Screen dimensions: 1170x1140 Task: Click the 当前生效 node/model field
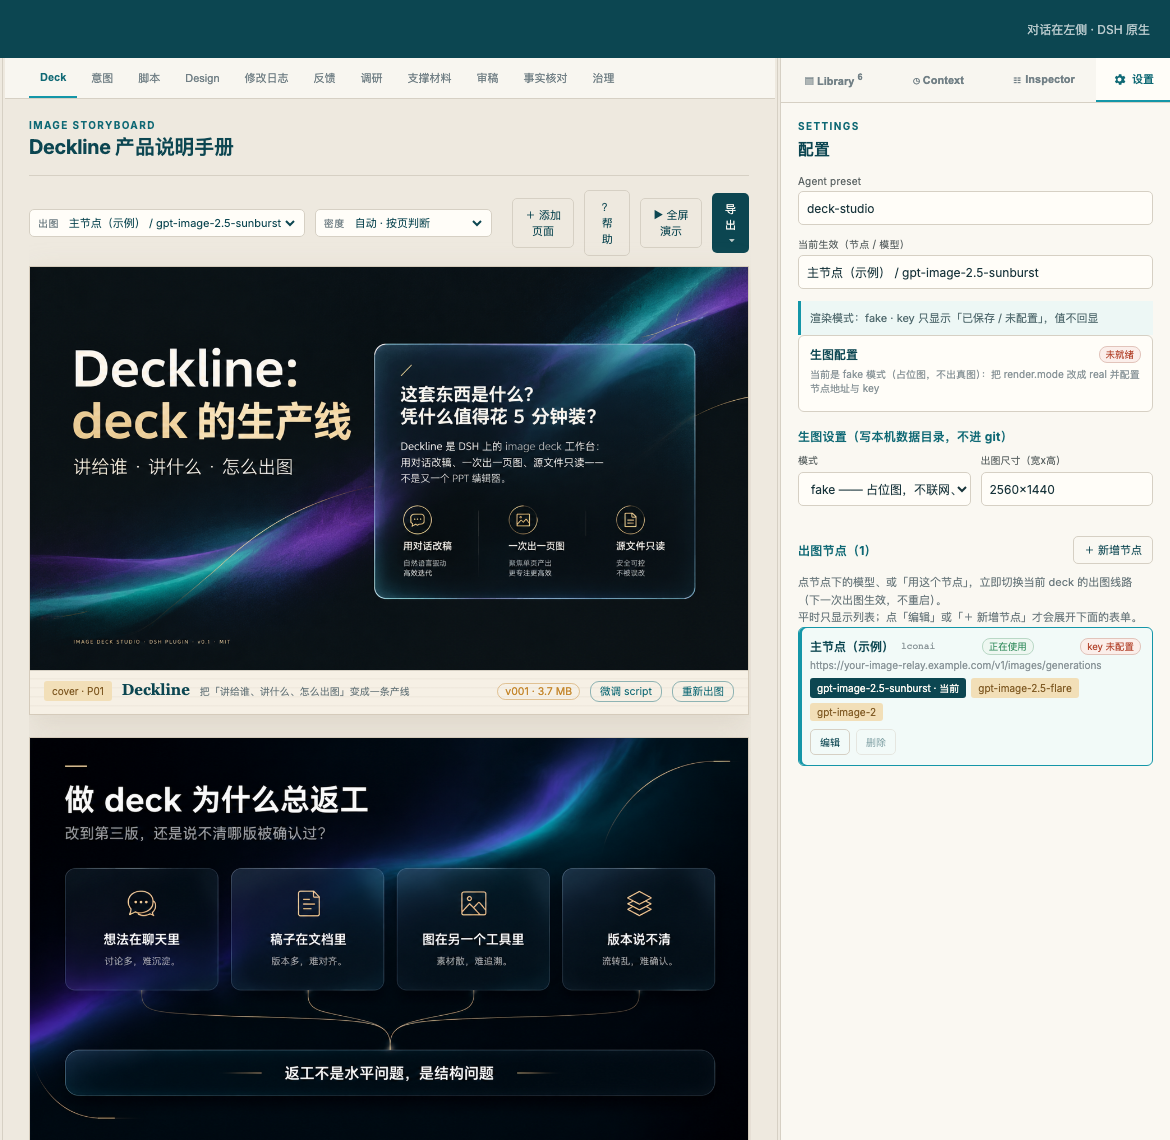point(975,272)
